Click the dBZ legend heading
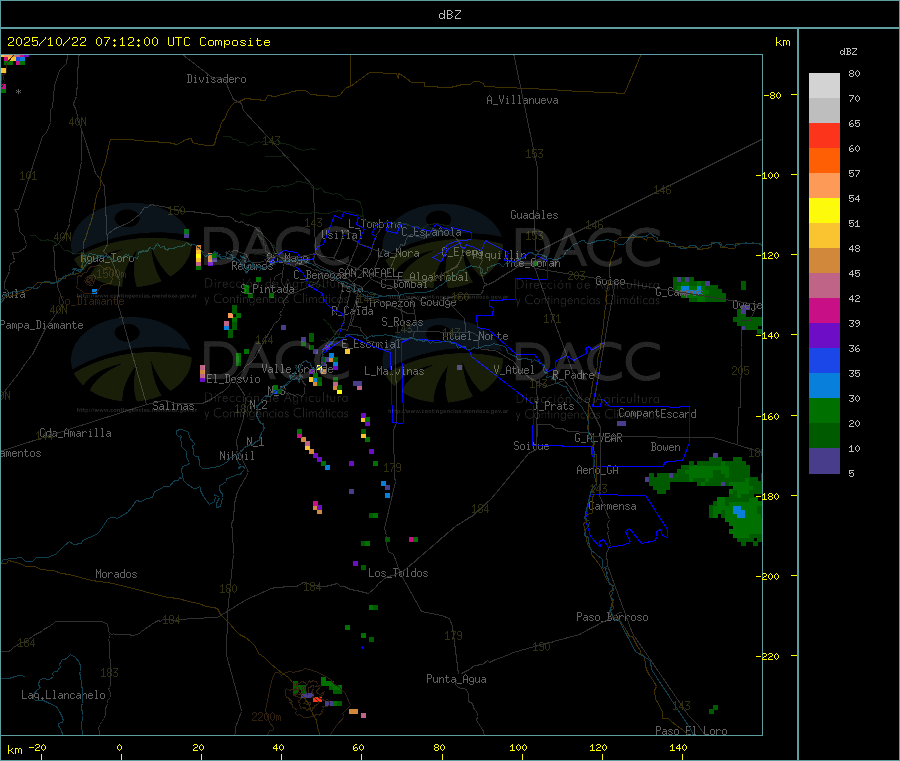 point(848,52)
